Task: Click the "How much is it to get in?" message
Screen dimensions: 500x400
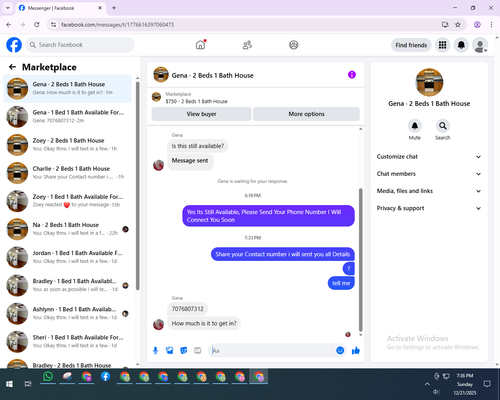Action: (x=204, y=323)
